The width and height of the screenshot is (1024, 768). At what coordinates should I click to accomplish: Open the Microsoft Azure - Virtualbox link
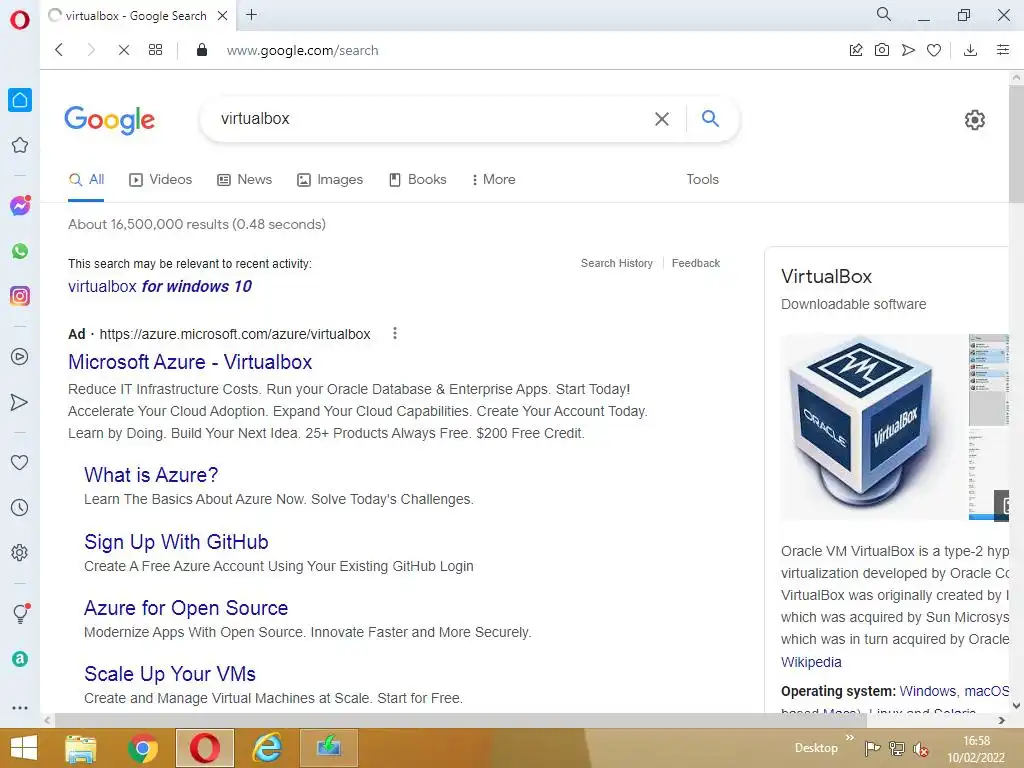pyautogui.click(x=190, y=362)
